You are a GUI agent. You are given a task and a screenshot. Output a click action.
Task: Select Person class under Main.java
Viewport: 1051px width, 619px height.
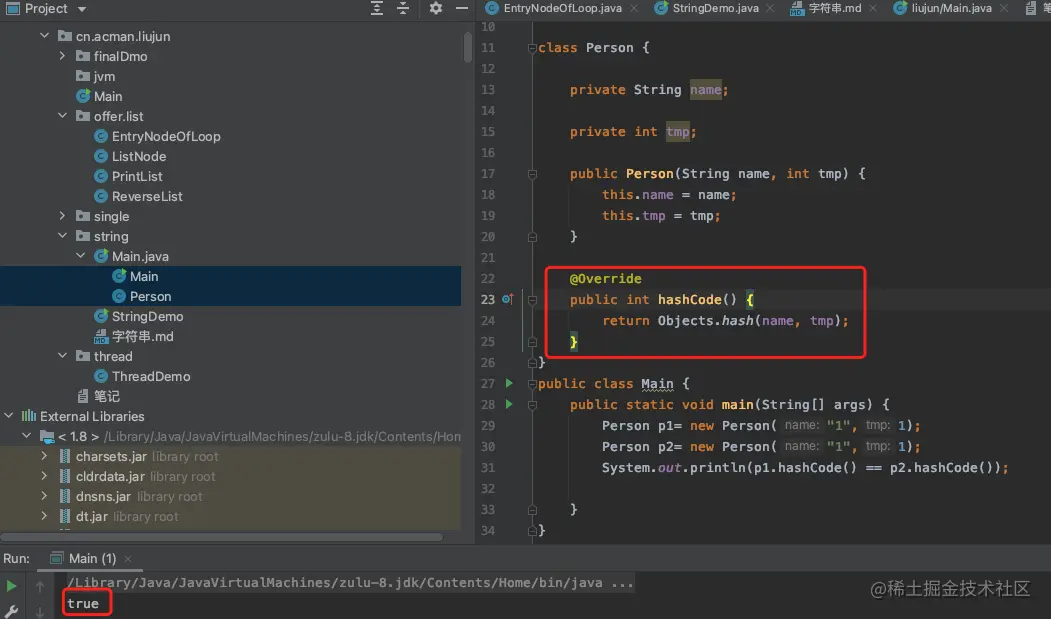click(x=141, y=296)
